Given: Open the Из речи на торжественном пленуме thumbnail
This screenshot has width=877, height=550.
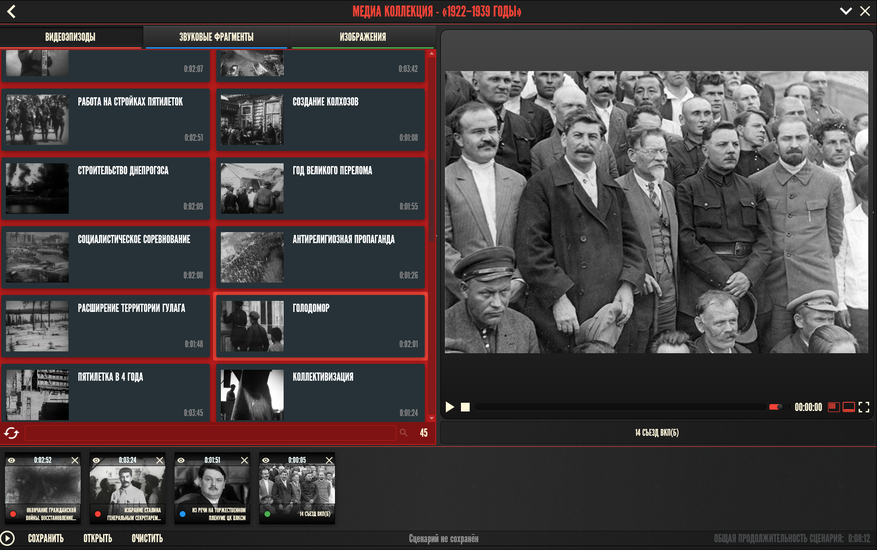Looking at the screenshot, I should [x=212, y=486].
